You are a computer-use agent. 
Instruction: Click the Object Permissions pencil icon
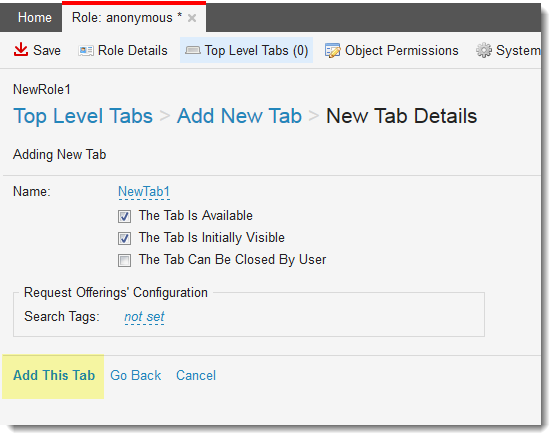pos(332,51)
